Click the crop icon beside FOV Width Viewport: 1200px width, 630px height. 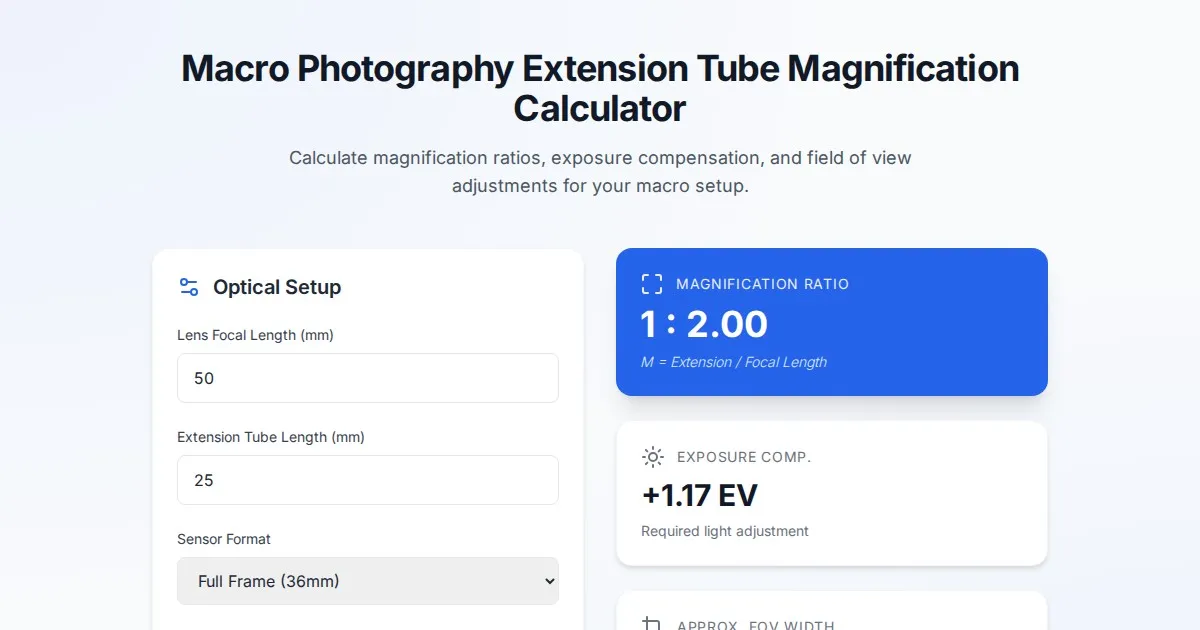pos(652,624)
